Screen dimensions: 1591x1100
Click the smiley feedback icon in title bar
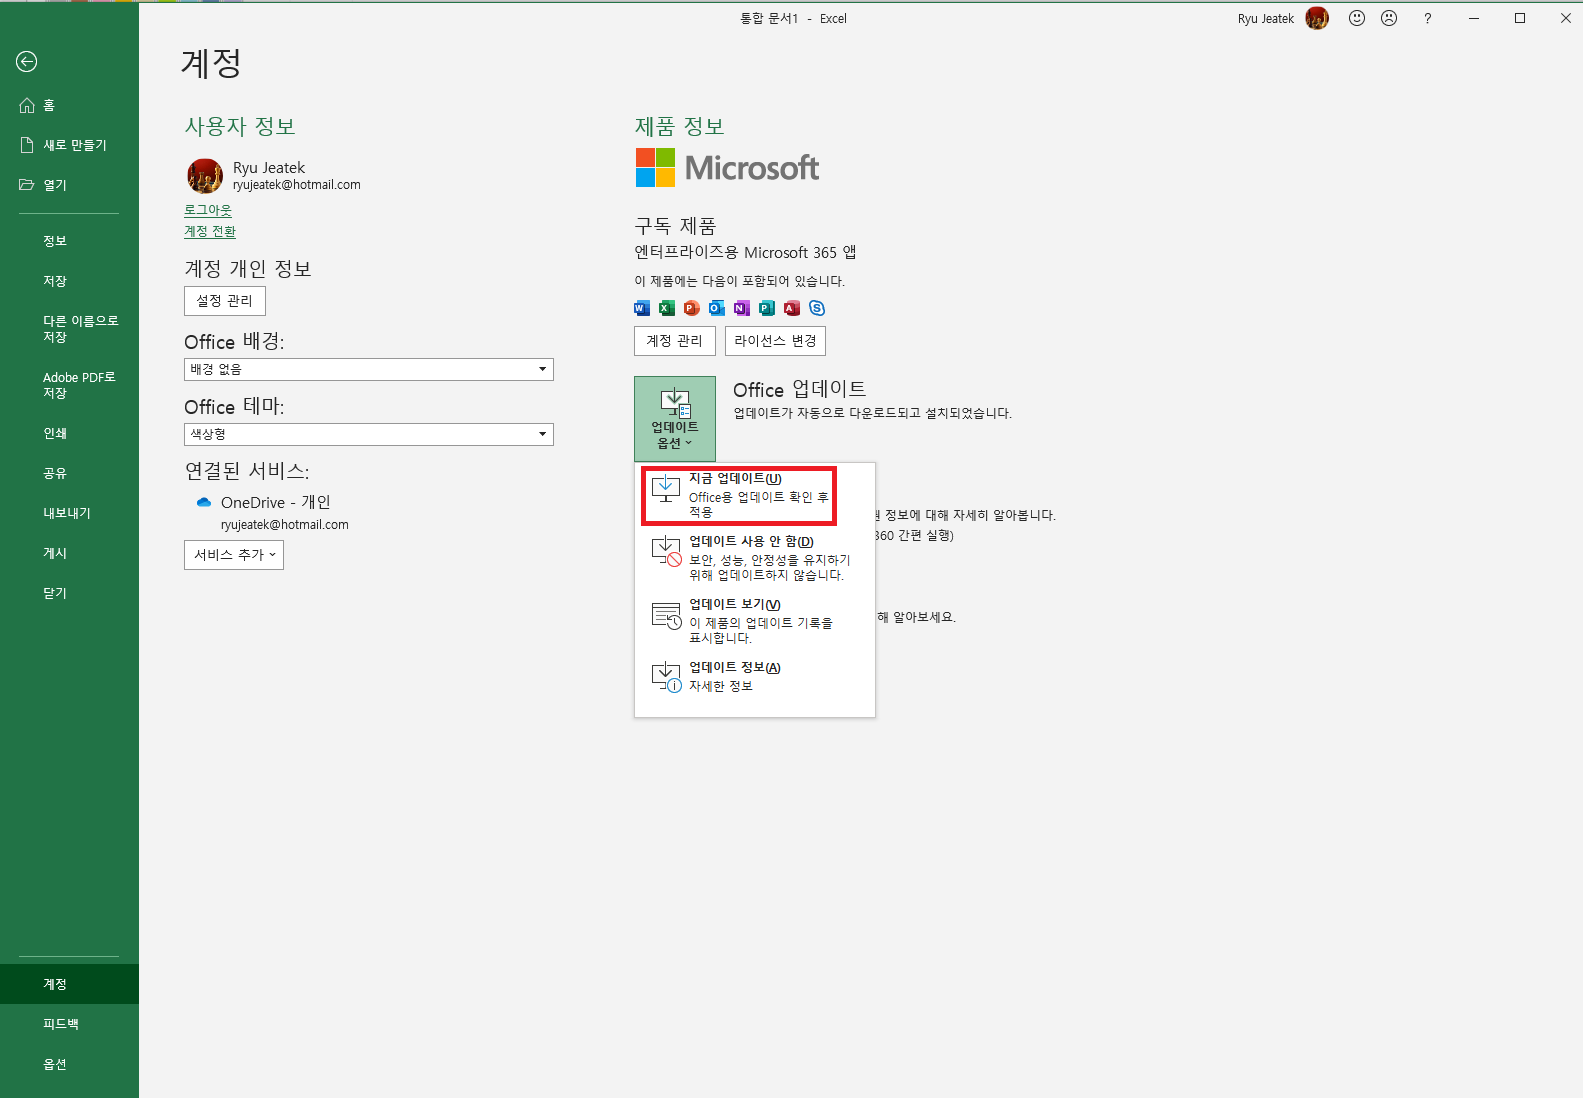pos(1357,18)
